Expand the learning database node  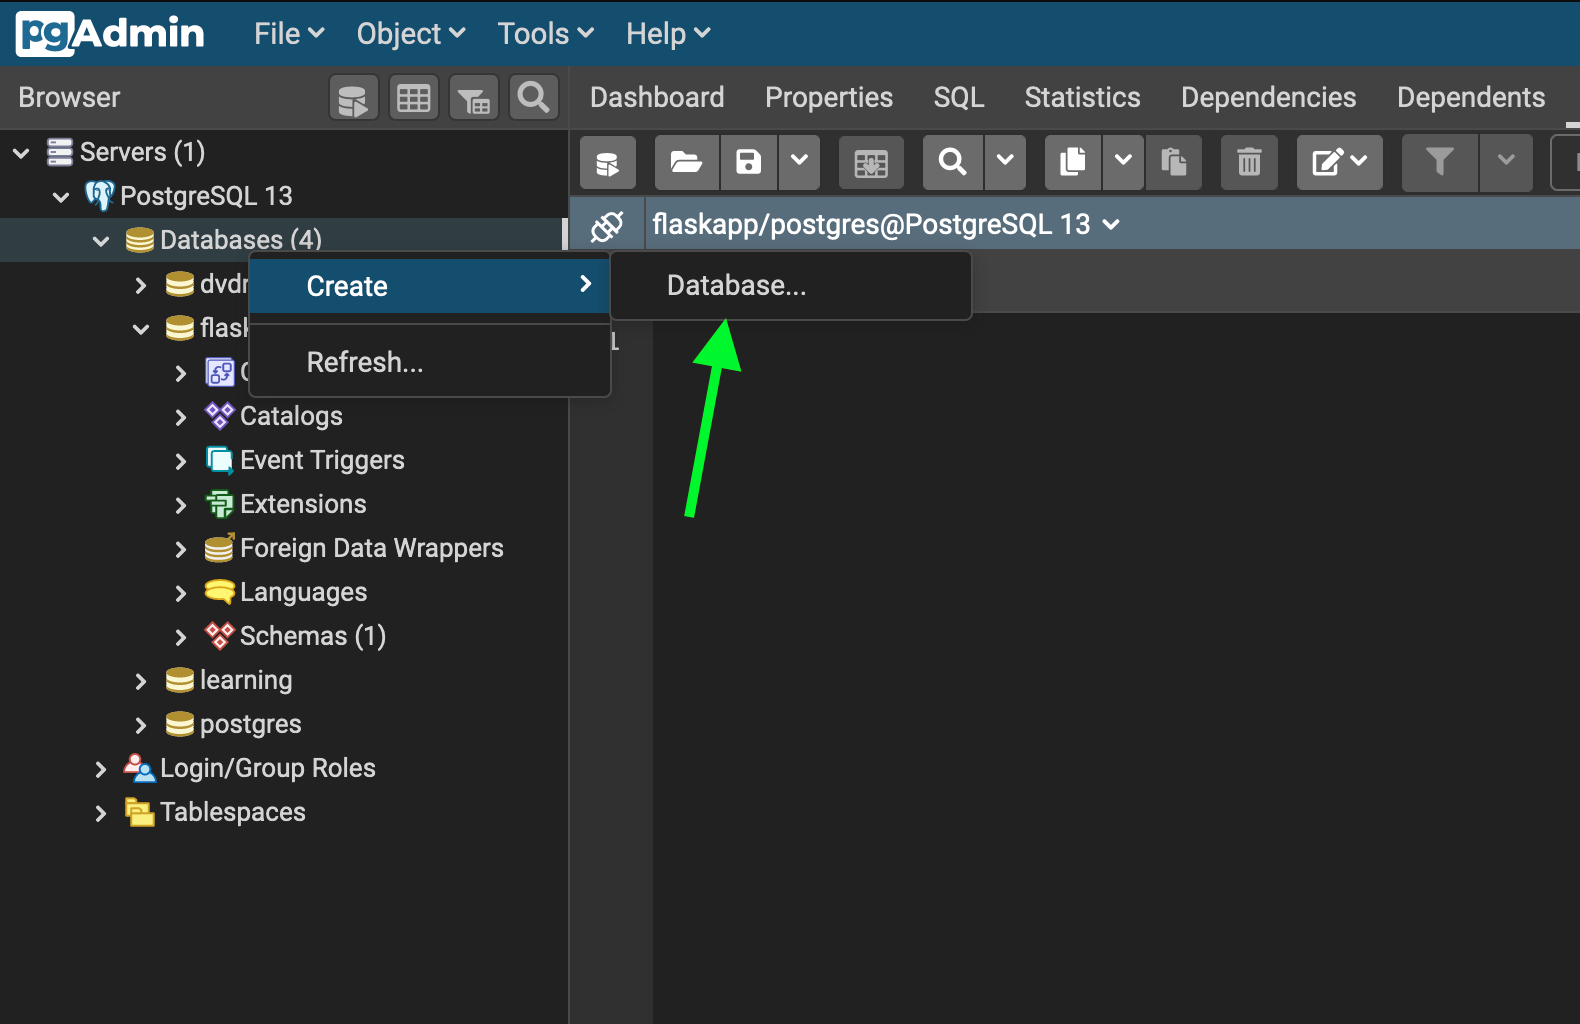click(x=141, y=681)
